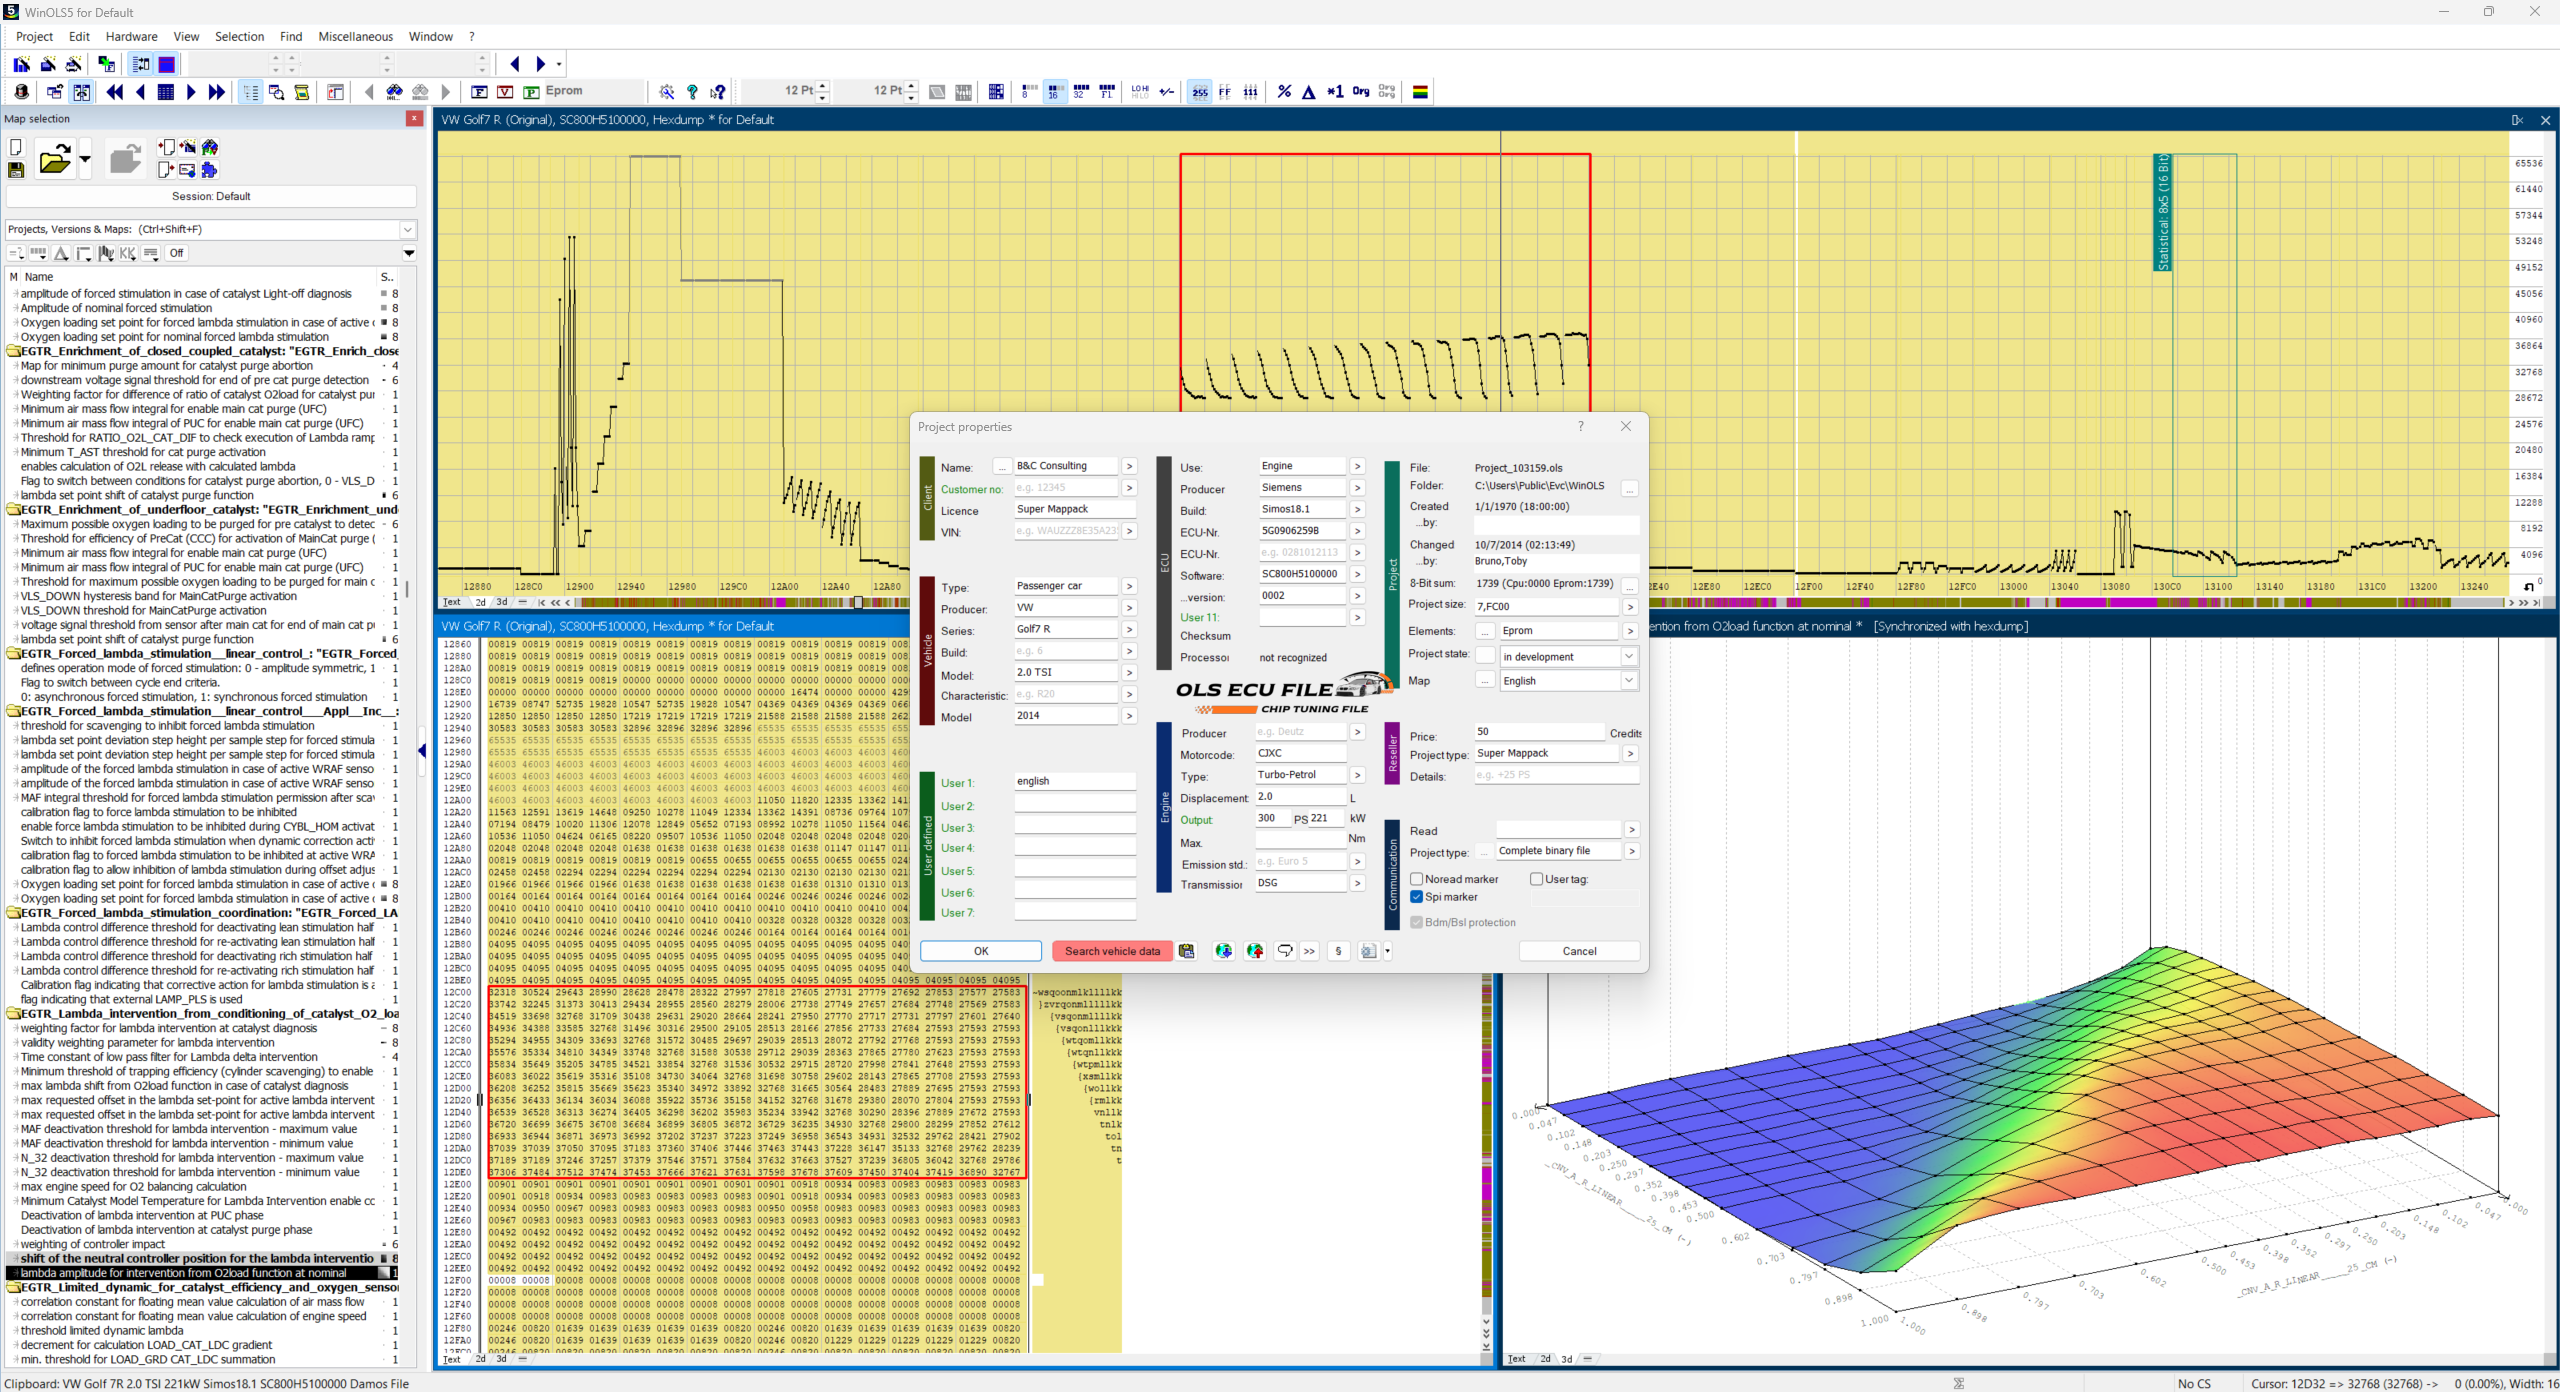
Task: Click the Search vehicle data button
Action: (x=1112, y=951)
